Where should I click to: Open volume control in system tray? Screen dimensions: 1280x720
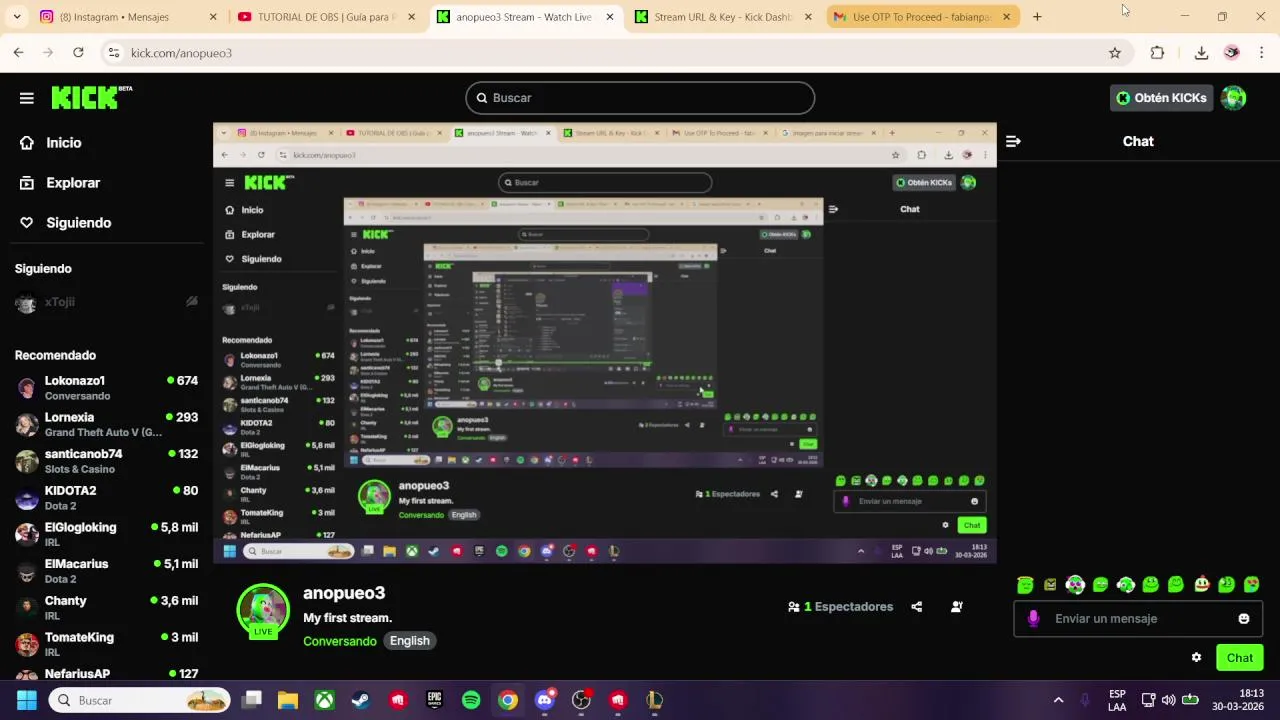[x=1168, y=700]
